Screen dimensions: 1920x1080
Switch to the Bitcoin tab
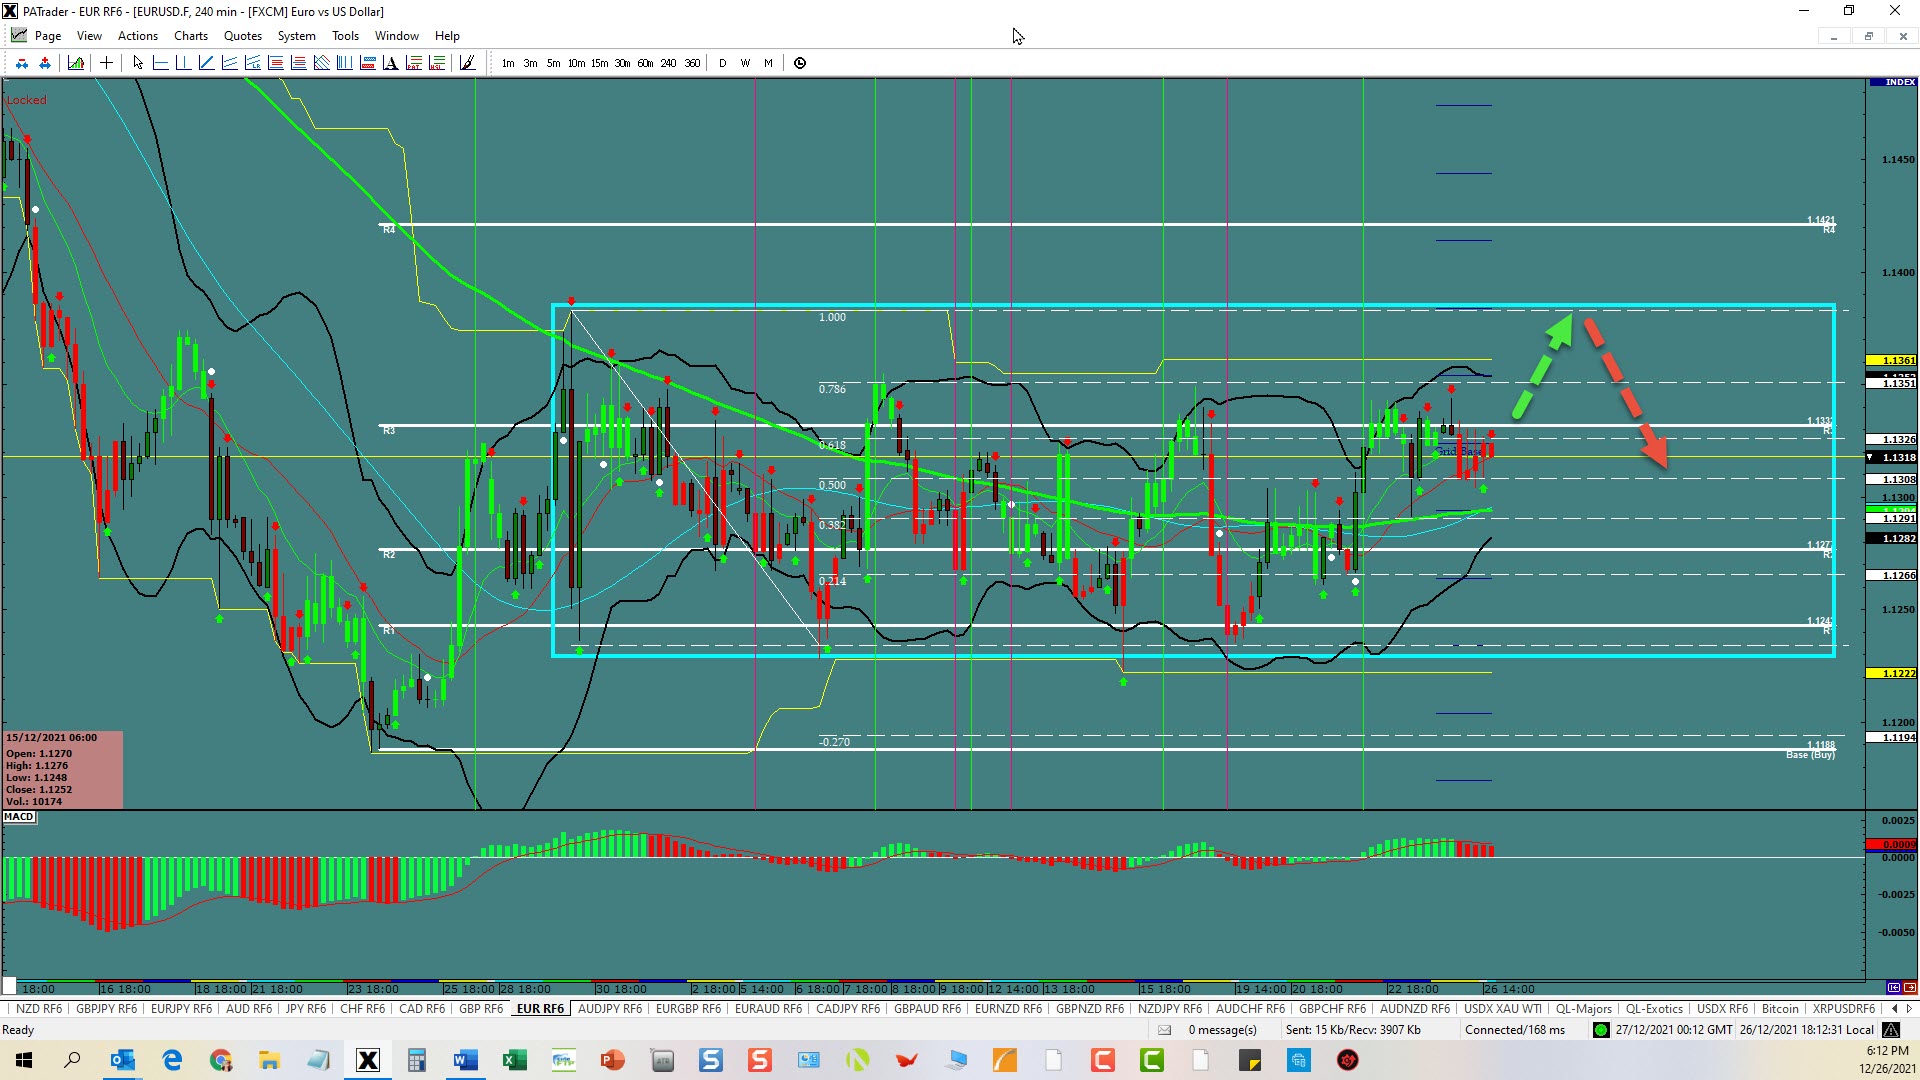1780,1009
